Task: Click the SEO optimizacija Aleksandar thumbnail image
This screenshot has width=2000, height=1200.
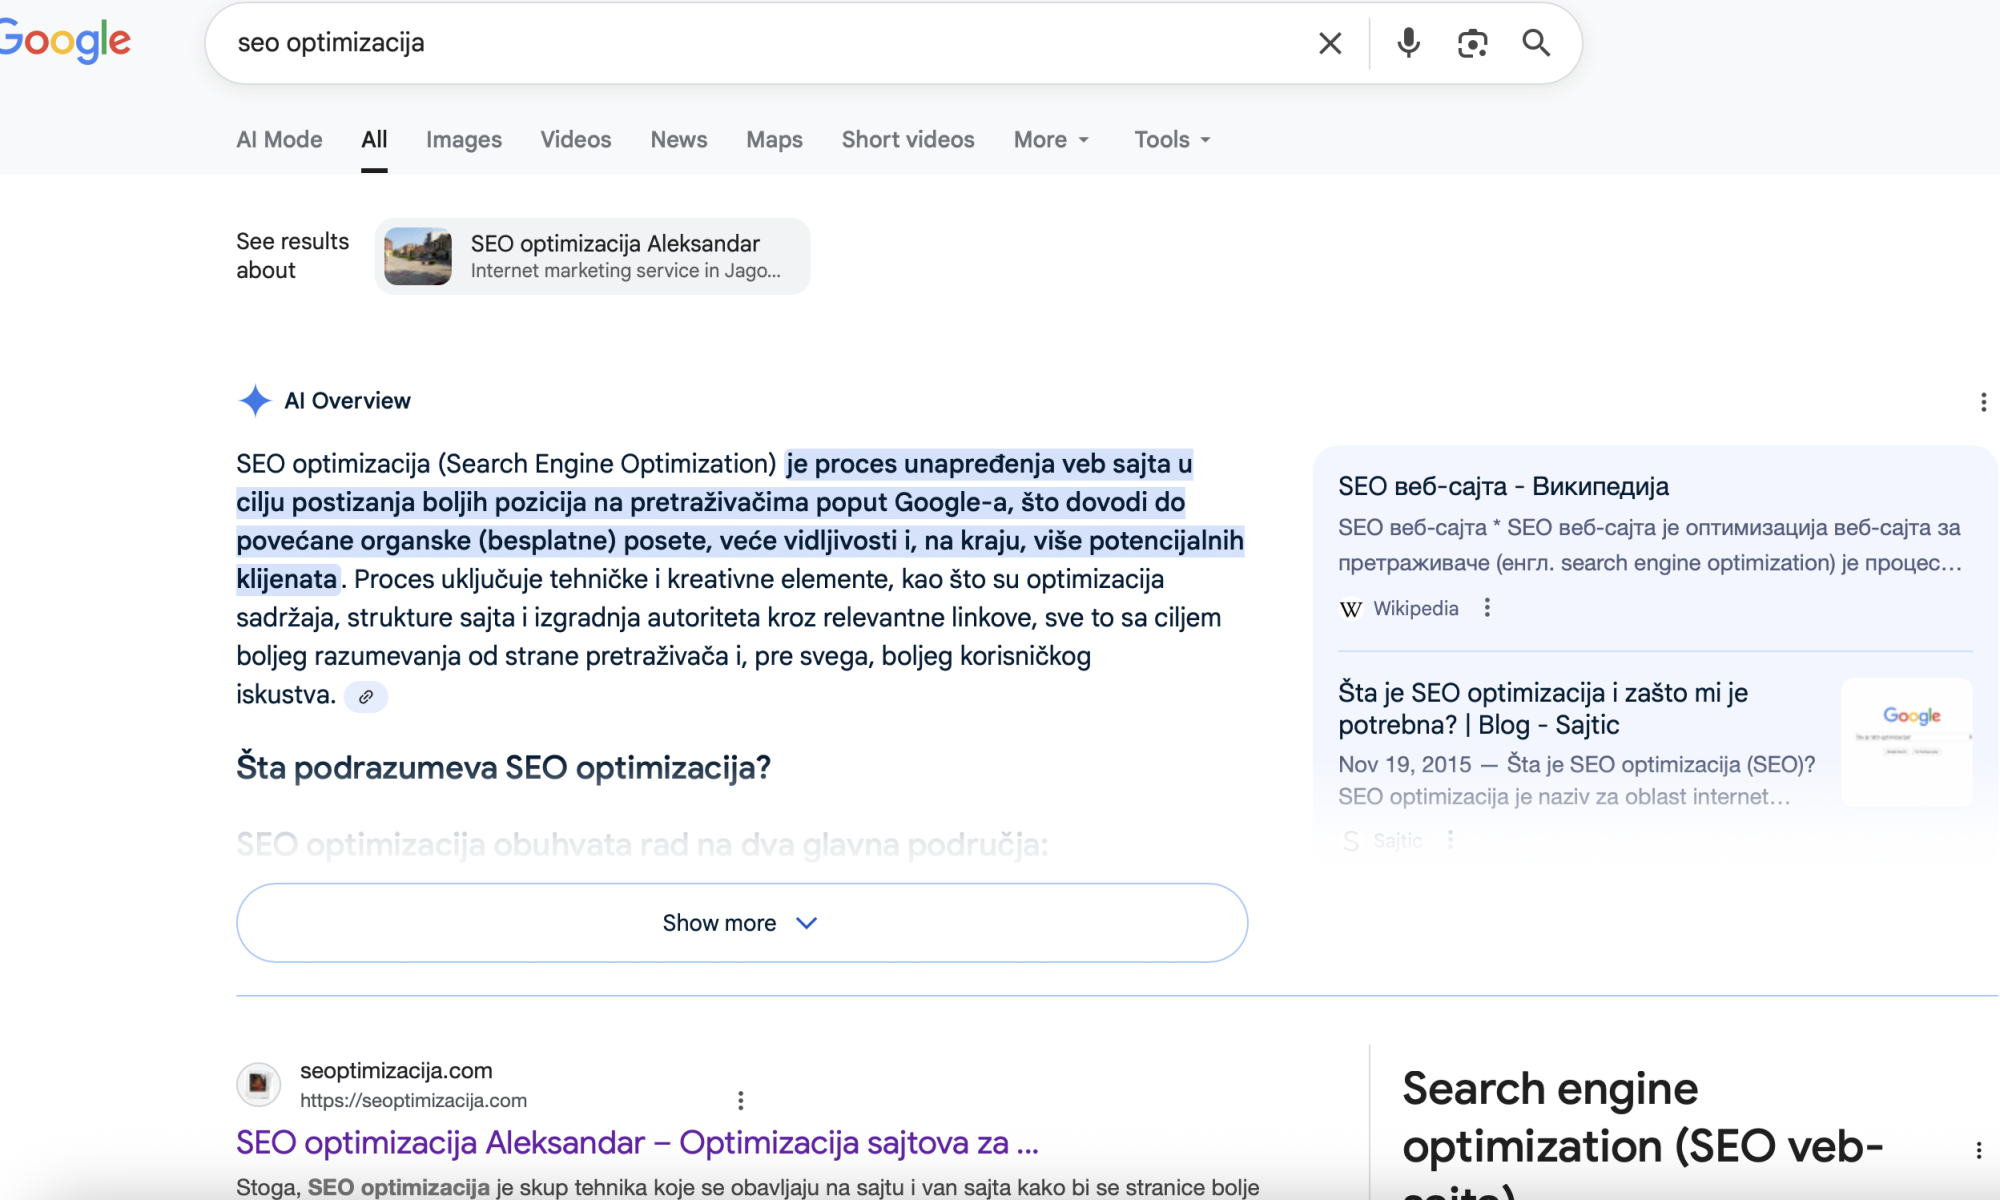Action: click(x=418, y=256)
